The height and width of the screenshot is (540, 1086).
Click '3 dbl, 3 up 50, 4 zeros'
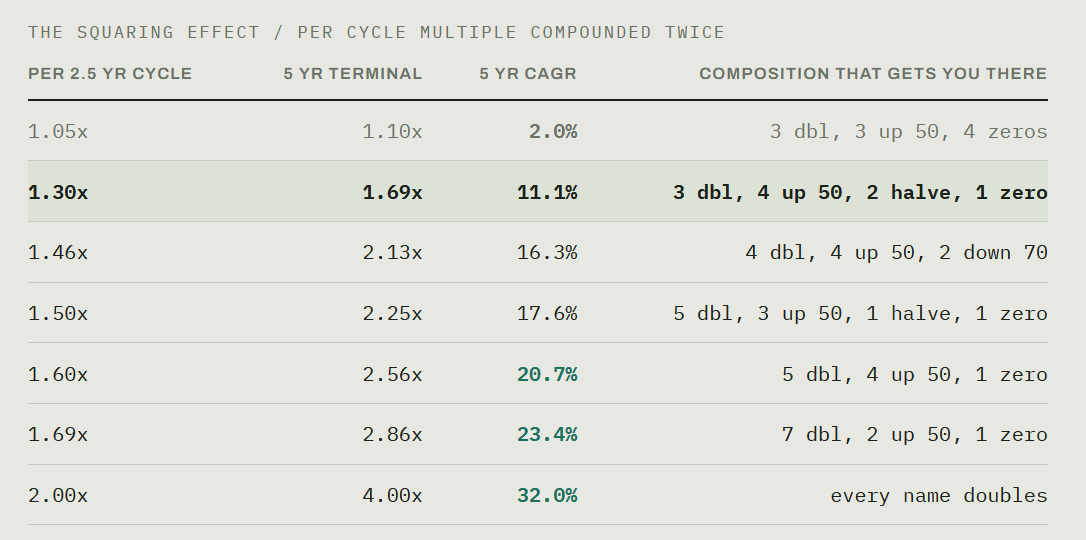909,132
